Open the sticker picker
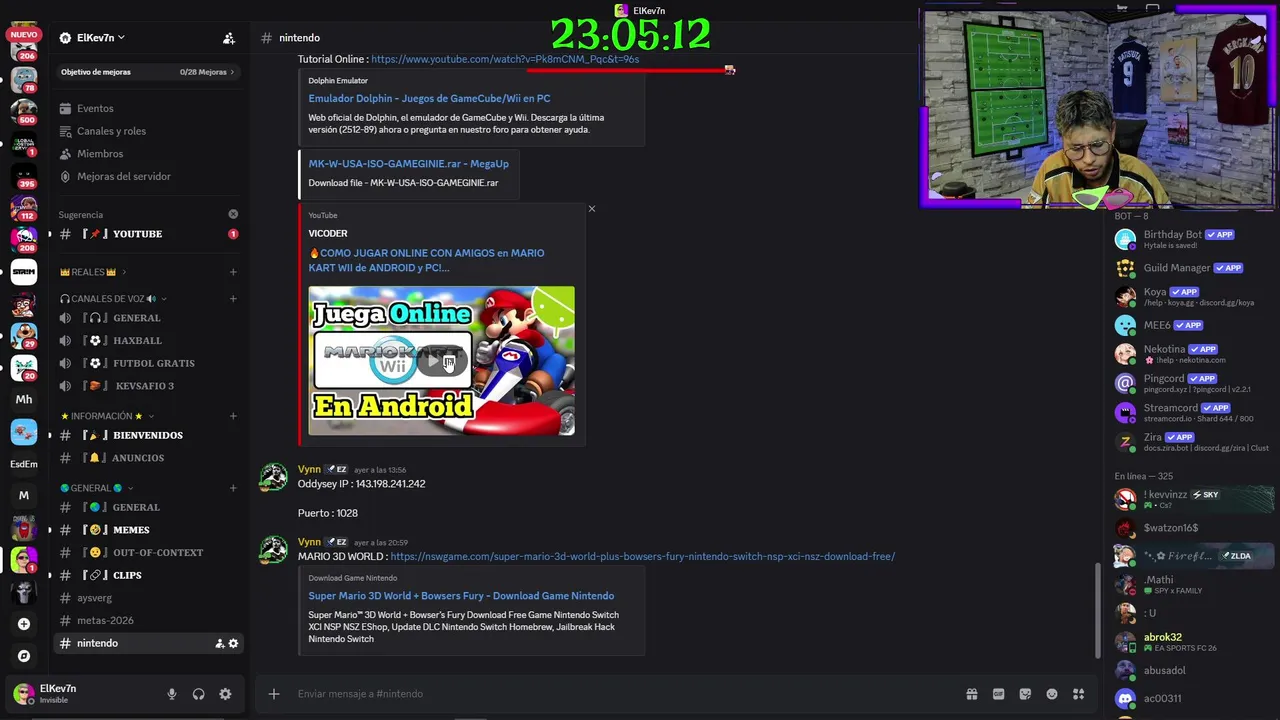Image resolution: width=1280 pixels, height=720 pixels. (1025, 694)
